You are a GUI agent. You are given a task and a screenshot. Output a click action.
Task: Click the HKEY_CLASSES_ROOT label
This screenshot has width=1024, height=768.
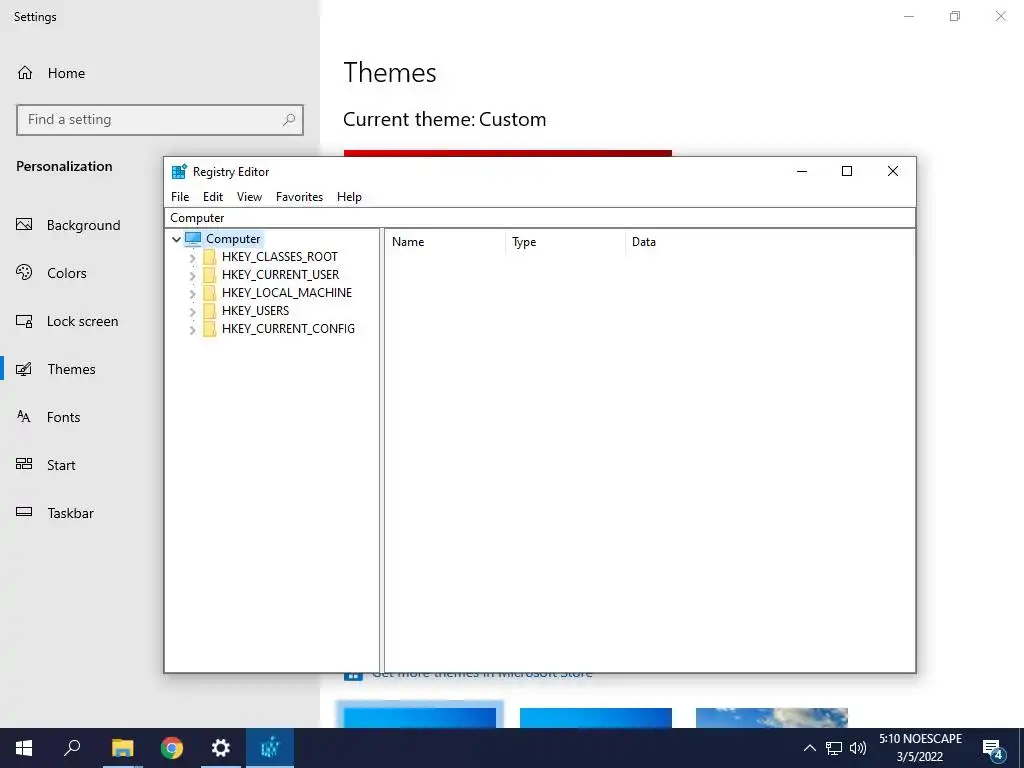280,257
